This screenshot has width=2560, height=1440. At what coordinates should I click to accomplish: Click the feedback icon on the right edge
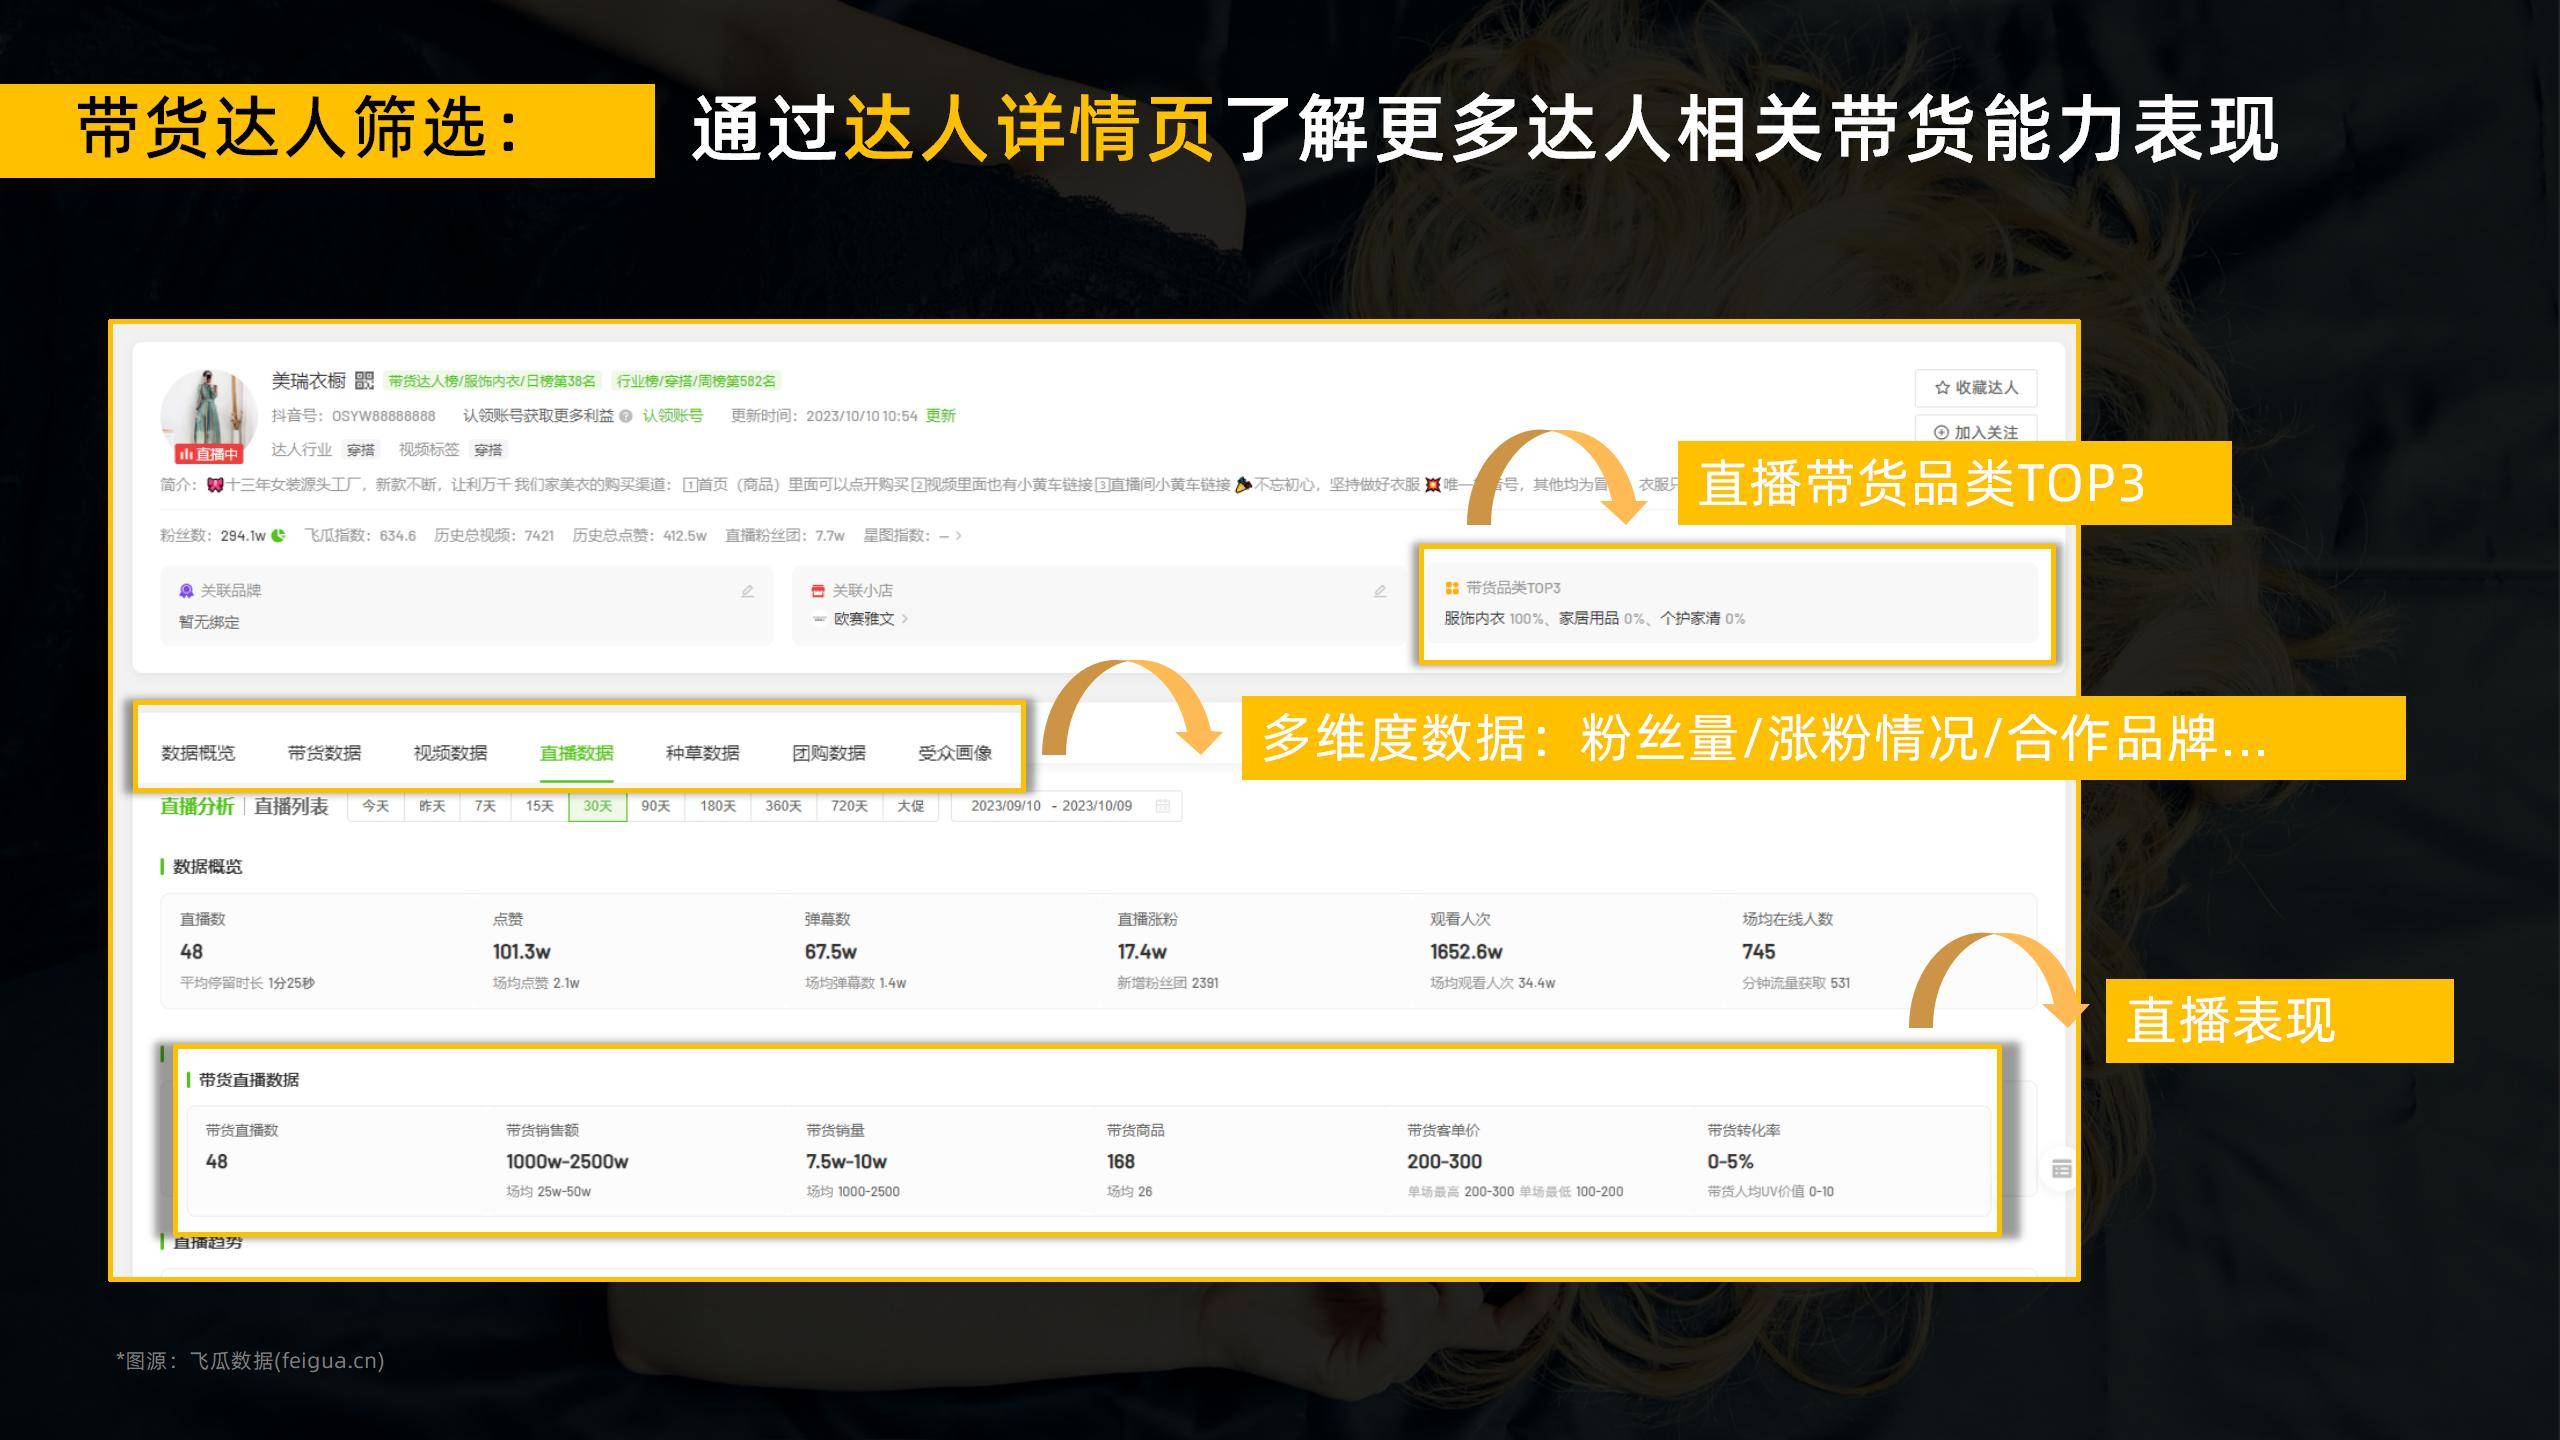click(2060, 1167)
